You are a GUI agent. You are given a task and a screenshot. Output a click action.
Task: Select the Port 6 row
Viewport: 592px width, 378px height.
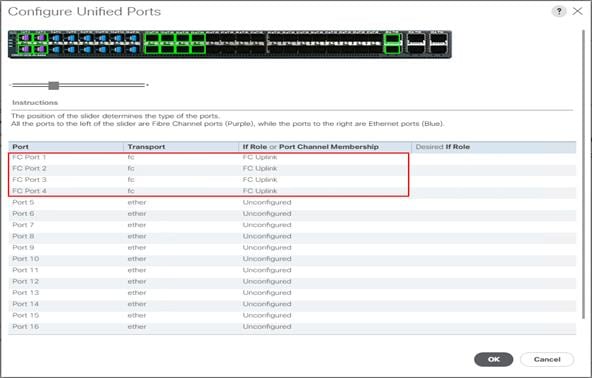pos(292,214)
